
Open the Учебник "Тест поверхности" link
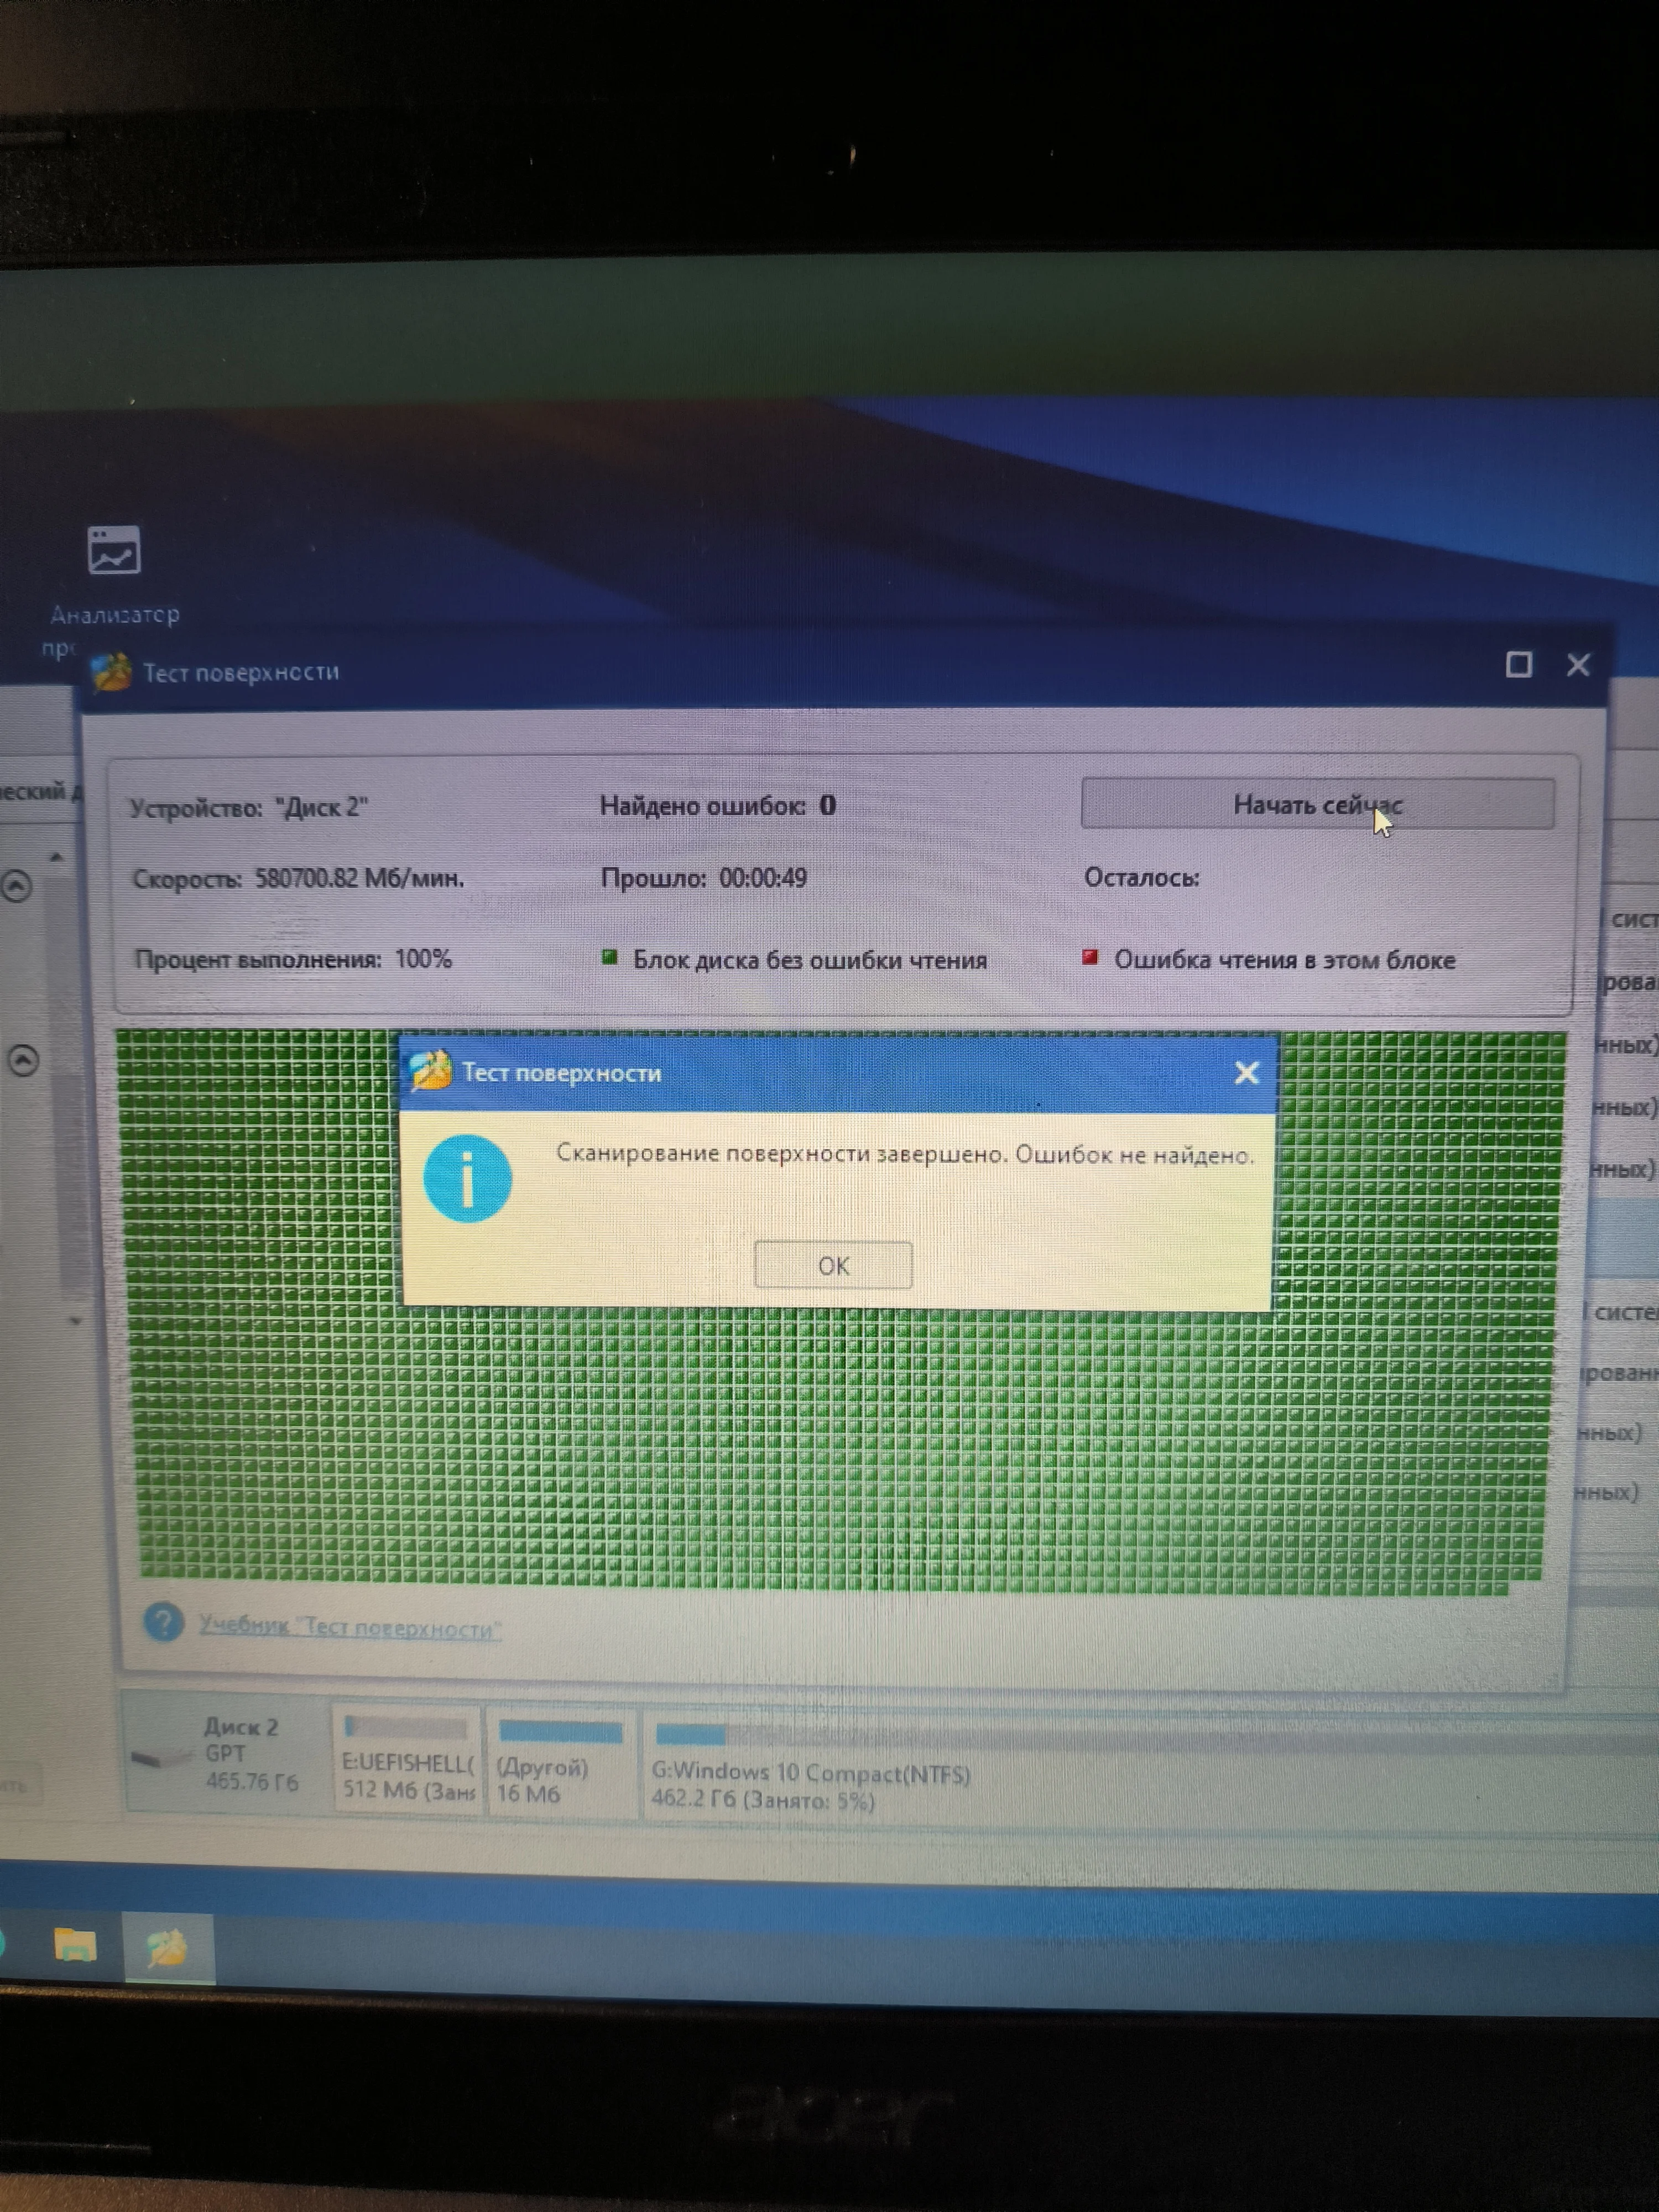point(350,1628)
